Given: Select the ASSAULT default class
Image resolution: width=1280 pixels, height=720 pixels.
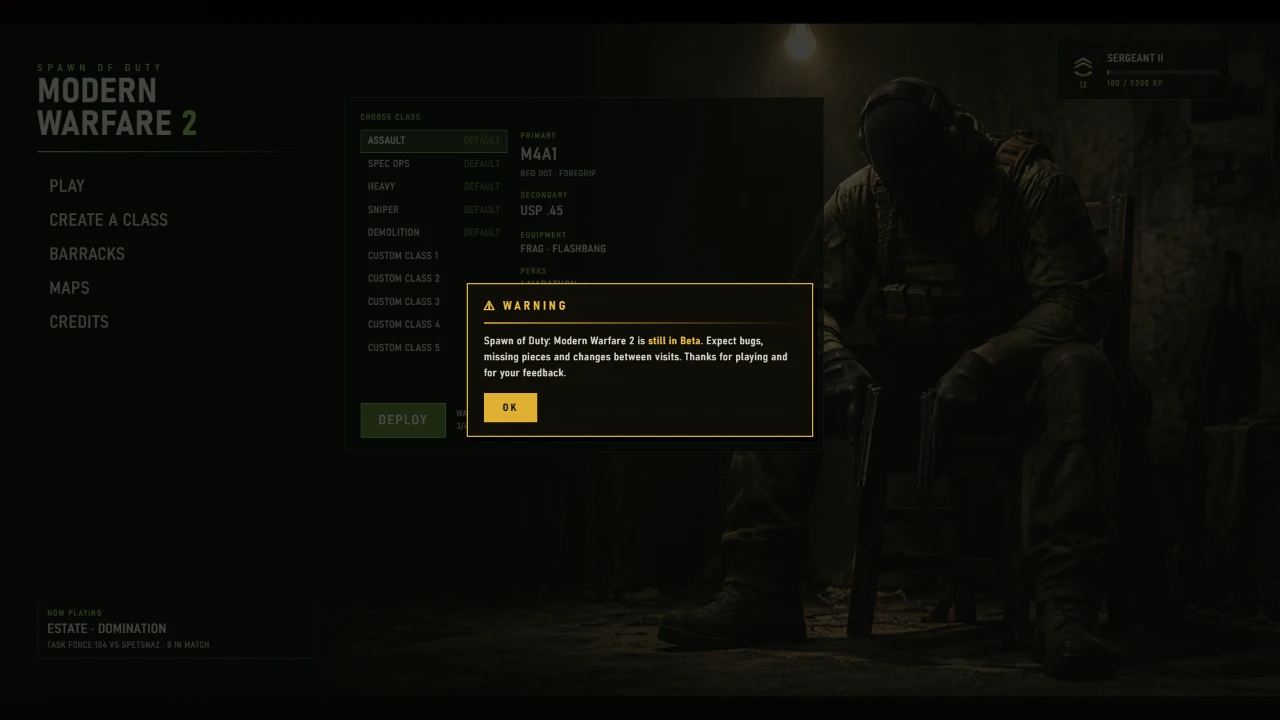Looking at the screenshot, I should tap(434, 140).
